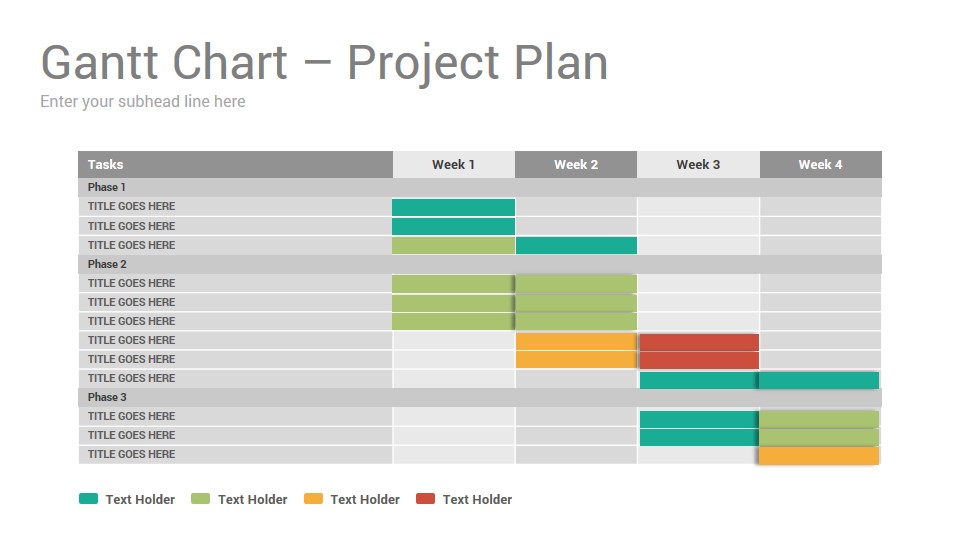Viewport: 960px width, 540px height.
Task: Select the Week 1 column header
Action: point(453,165)
